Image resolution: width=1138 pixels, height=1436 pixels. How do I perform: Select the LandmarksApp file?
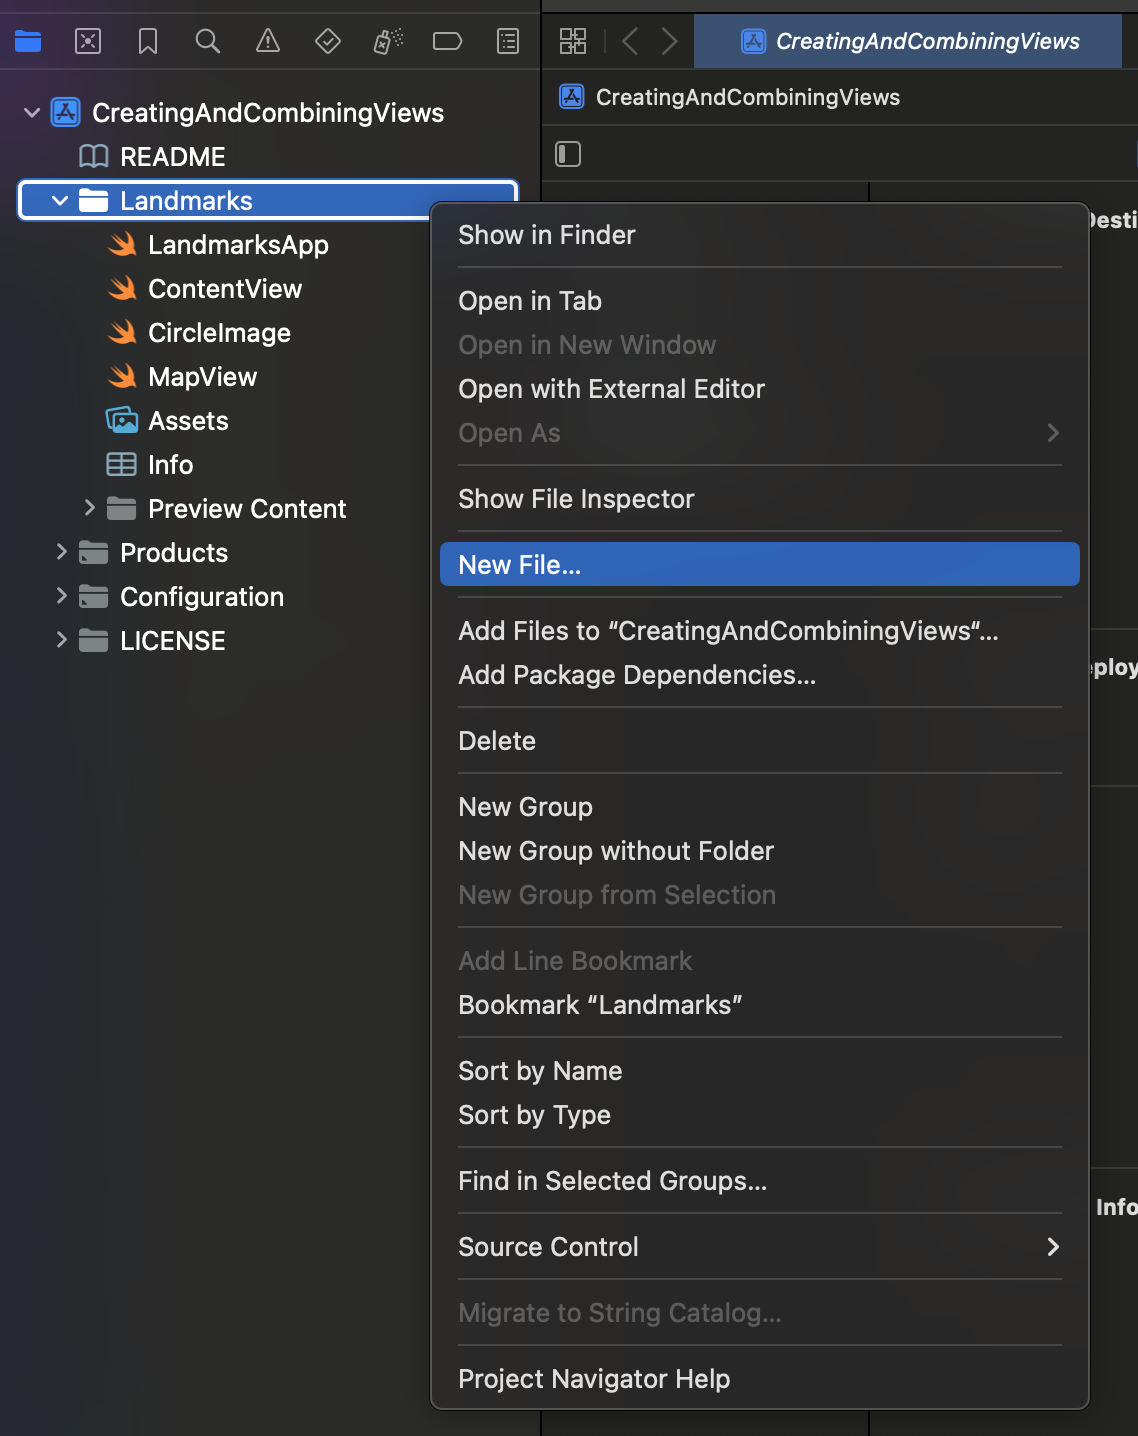coord(238,244)
